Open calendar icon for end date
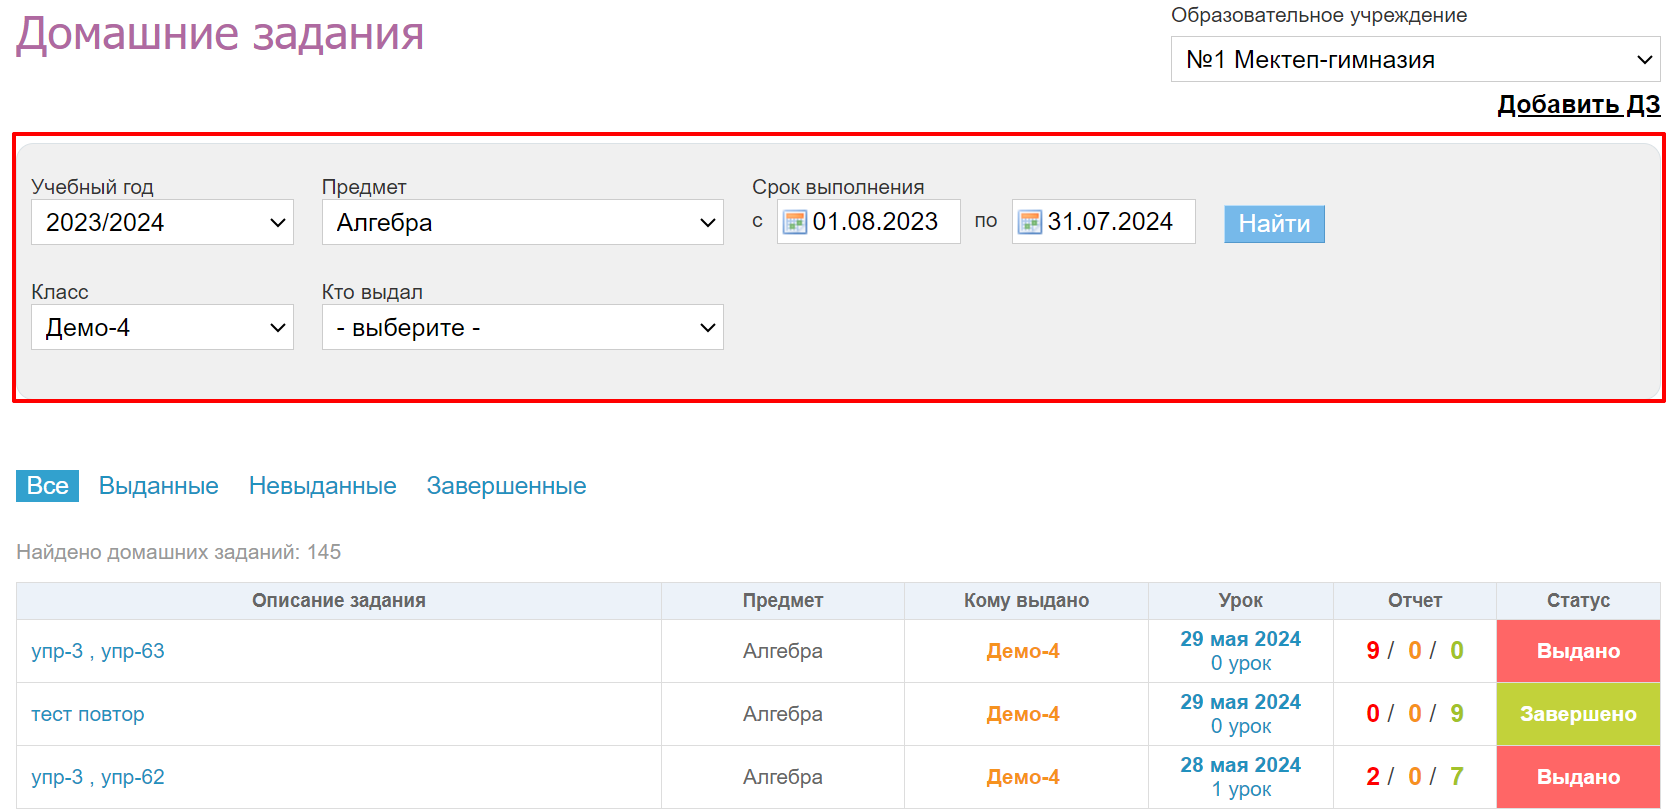Image resolution: width=1668 pixels, height=809 pixels. [x=1029, y=222]
